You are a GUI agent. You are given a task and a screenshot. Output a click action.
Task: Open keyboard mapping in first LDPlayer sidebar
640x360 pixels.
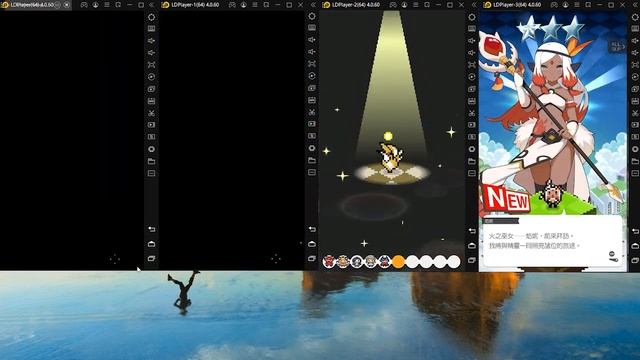pyautogui.click(x=151, y=29)
